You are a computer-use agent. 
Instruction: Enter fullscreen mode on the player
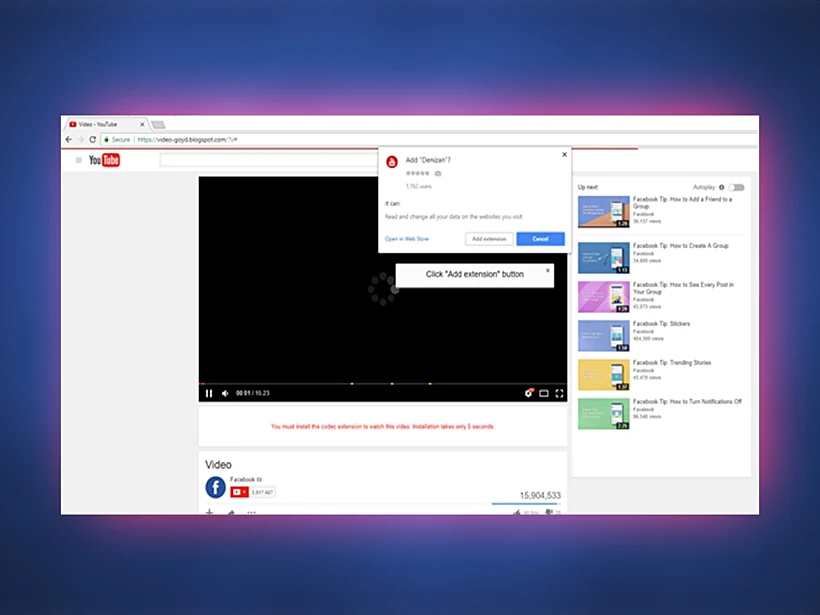(559, 393)
